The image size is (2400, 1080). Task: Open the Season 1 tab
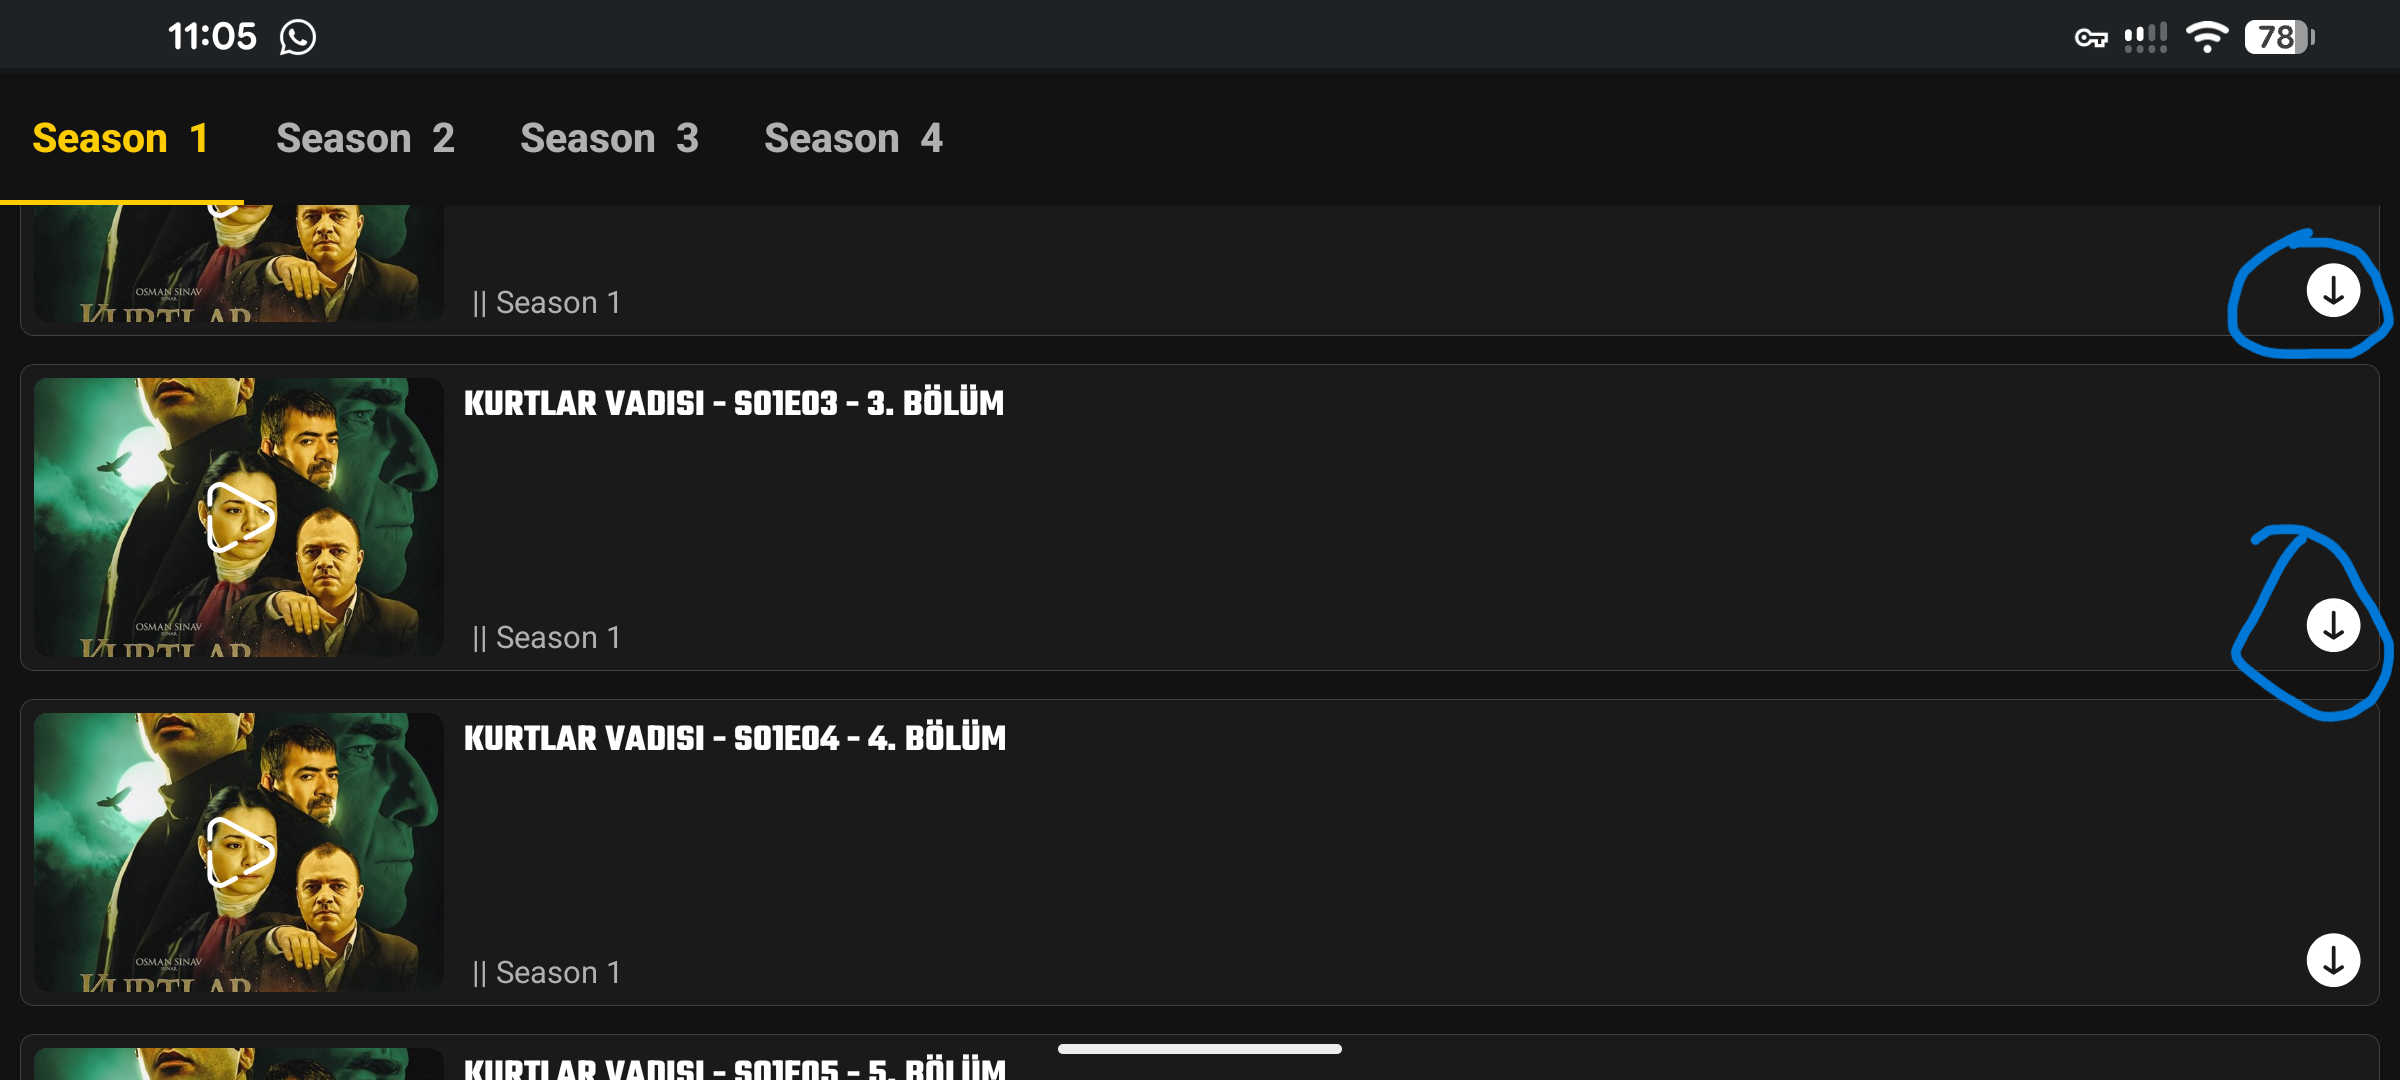pos(121,138)
